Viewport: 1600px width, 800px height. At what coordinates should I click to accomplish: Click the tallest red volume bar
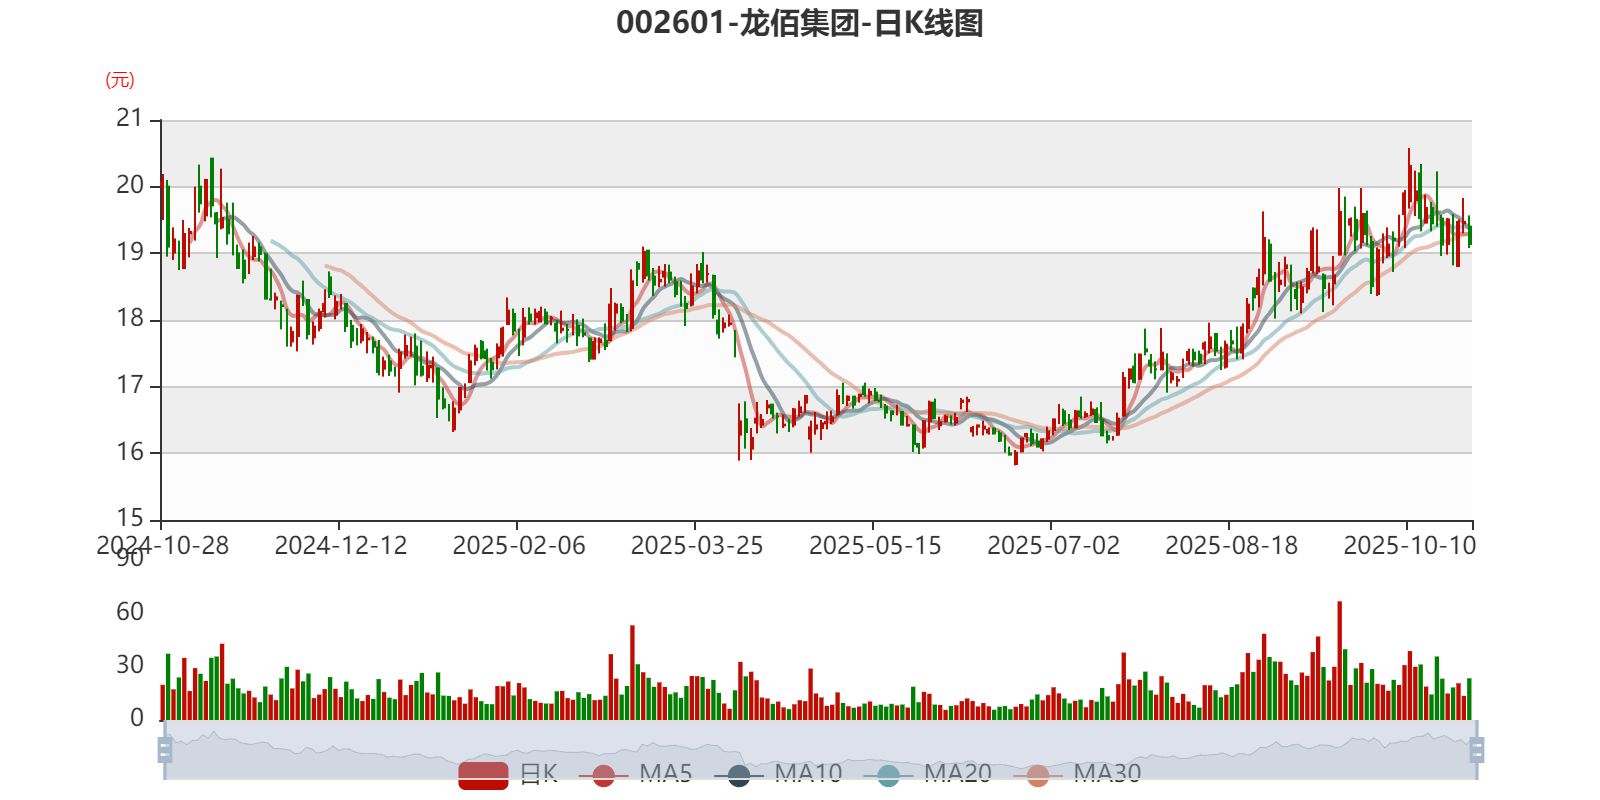click(x=1340, y=661)
